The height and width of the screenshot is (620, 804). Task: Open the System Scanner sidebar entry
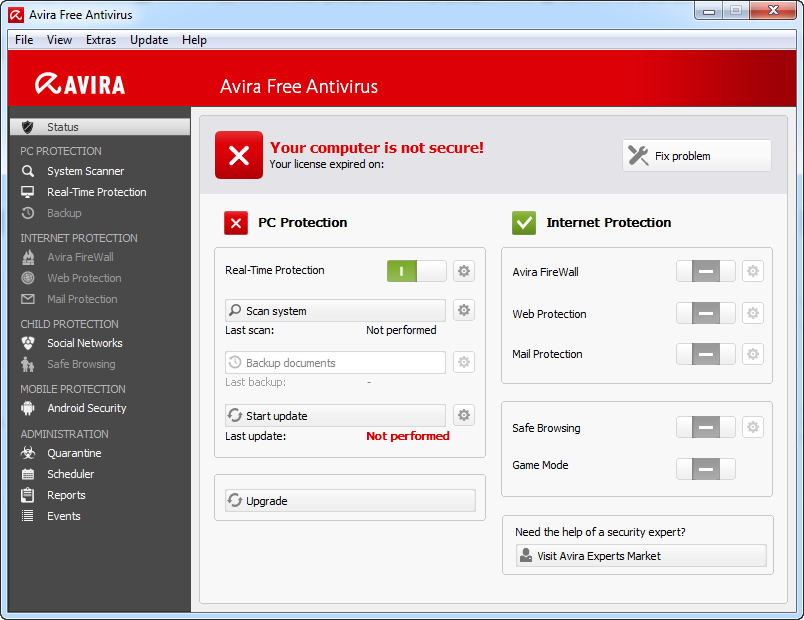85,171
